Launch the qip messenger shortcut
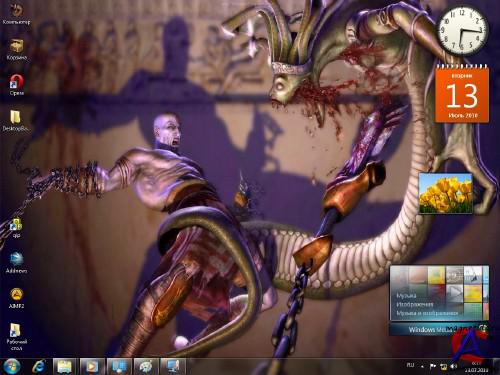 (x=16, y=227)
